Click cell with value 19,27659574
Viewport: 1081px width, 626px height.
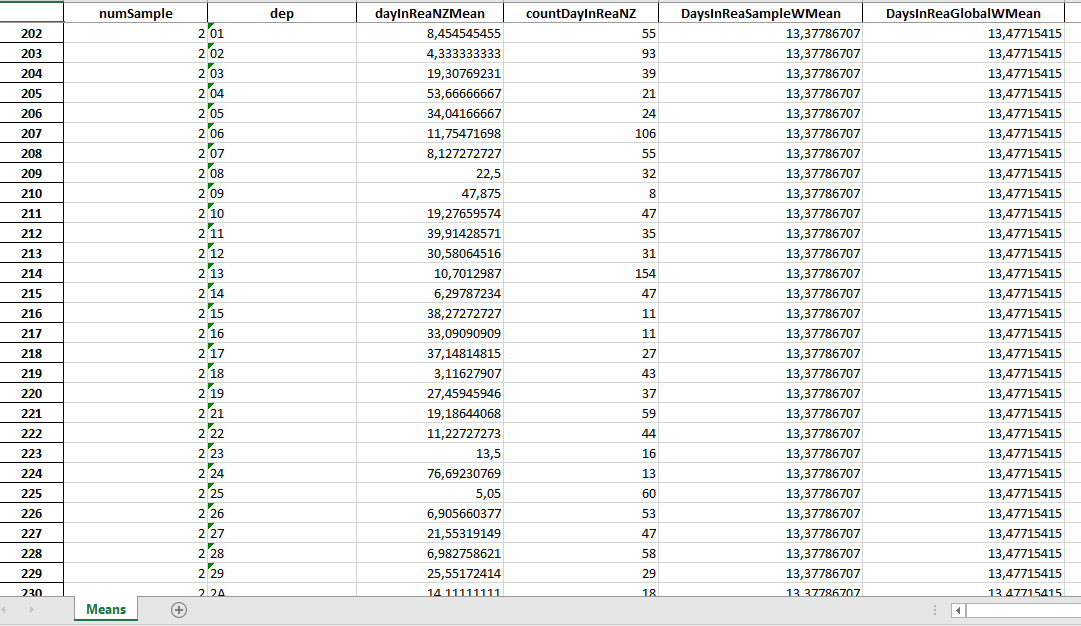pyautogui.click(x=430, y=214)
